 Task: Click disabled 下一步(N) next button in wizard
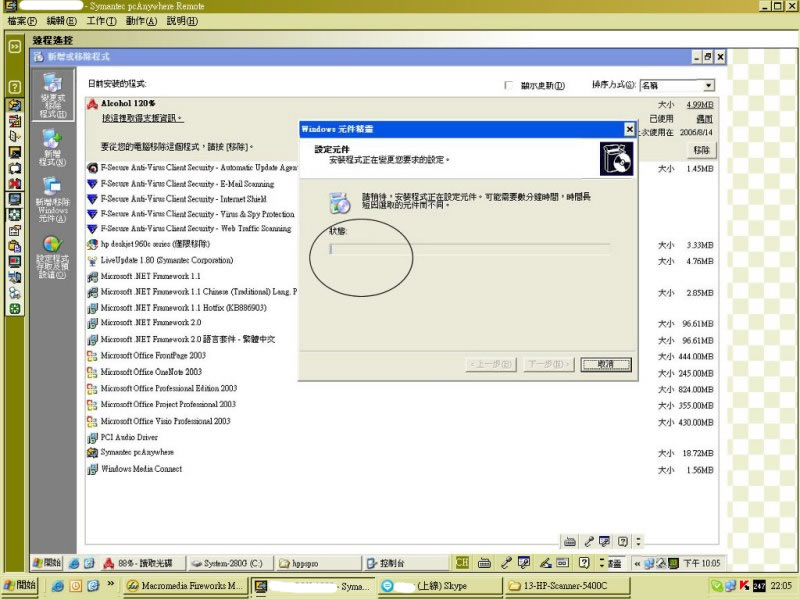tap(548, 364)
